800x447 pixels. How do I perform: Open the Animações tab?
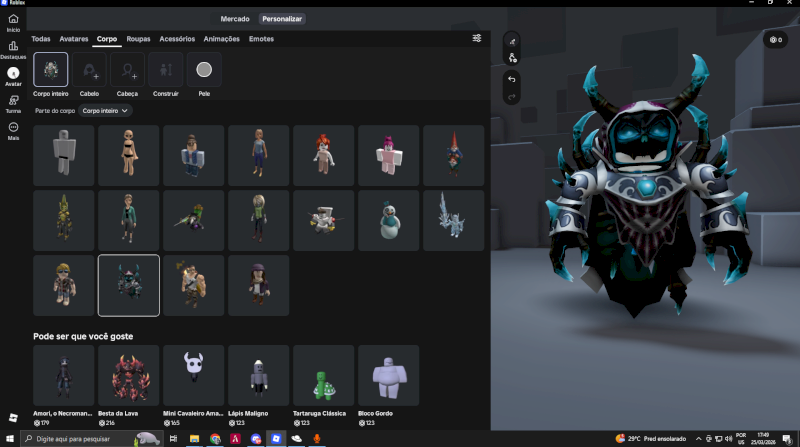[221, 39]
